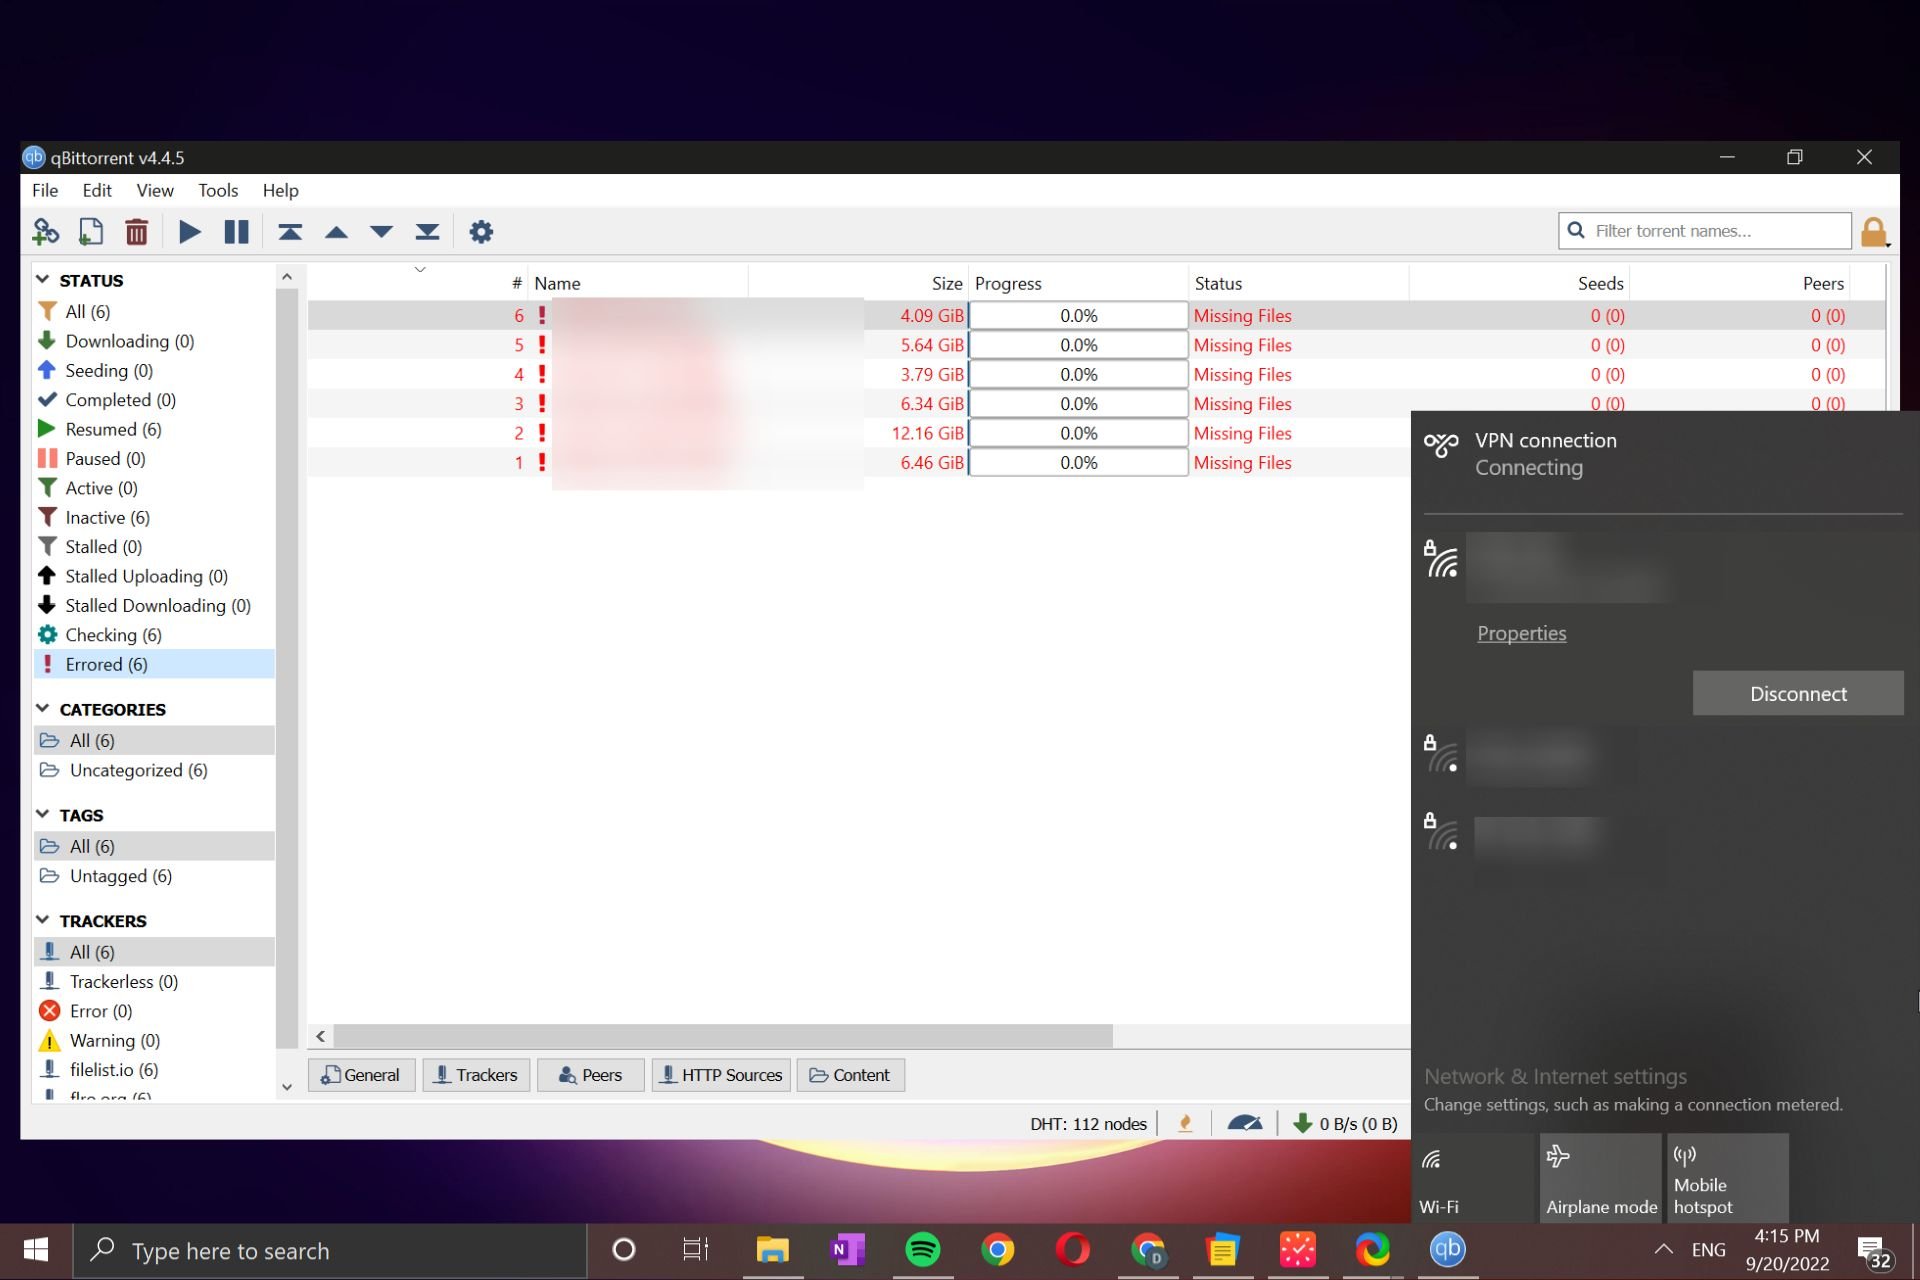Screen dimensions: 1920x1280
Task: Collapse the TAGS section
Action: pos(42,815)
